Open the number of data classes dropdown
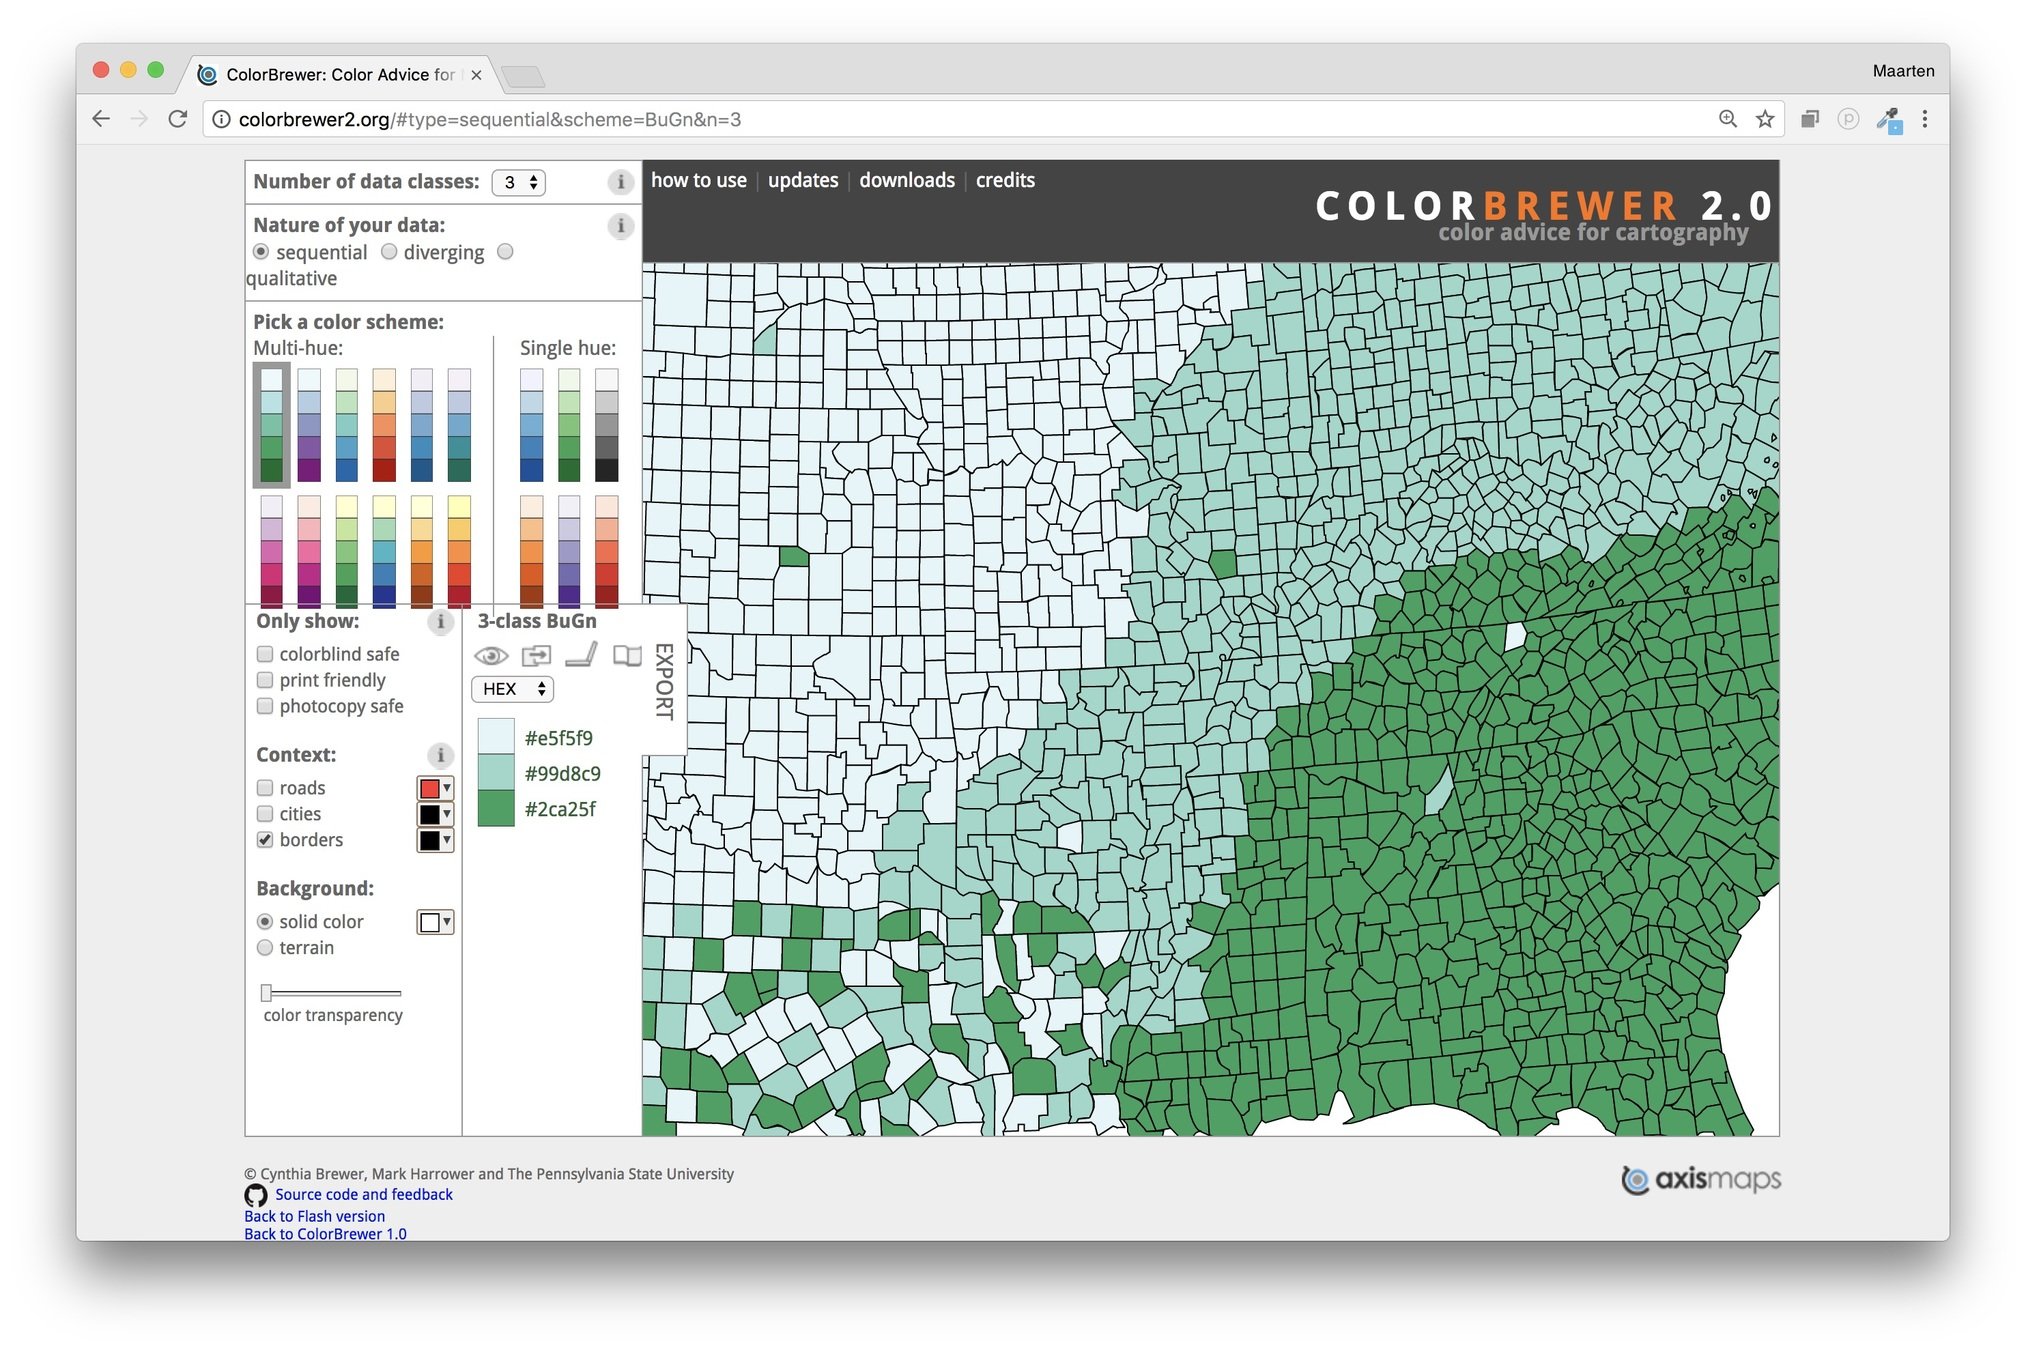 tap(519, 182)
